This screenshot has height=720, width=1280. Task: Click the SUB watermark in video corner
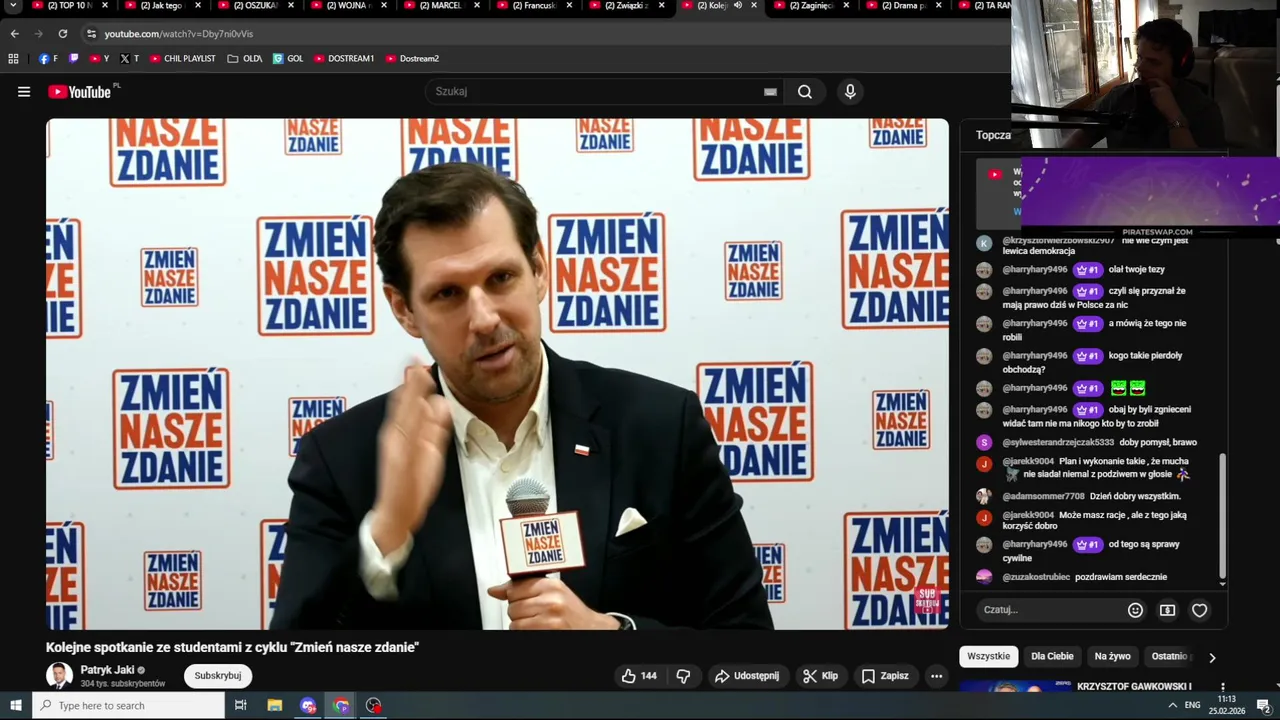tap(927, 599)
